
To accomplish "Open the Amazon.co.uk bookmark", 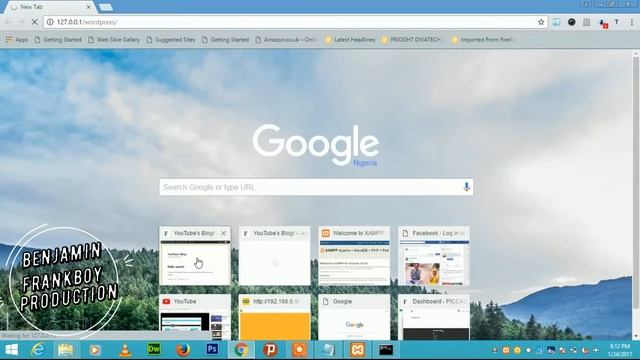I will coord(286,40).
